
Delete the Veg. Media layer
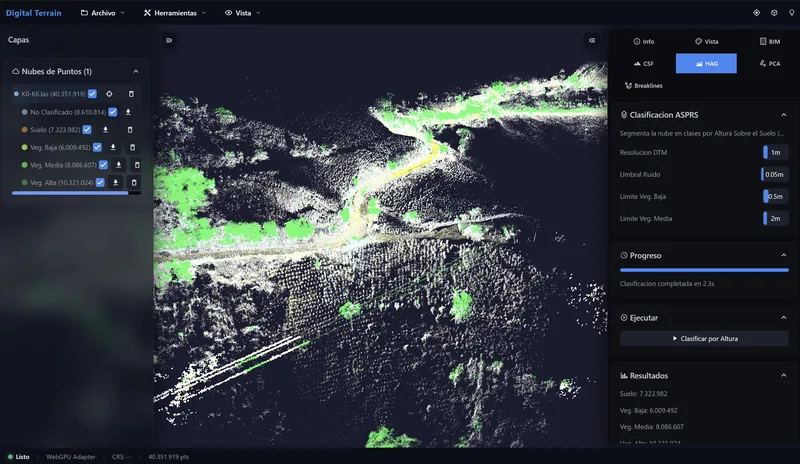pyautogui.click(x=137, y=165)
